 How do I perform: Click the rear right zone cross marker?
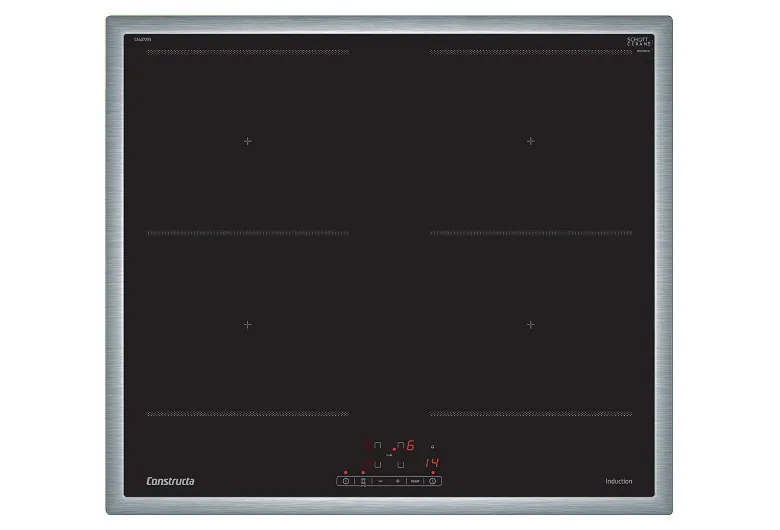(531, 141)
